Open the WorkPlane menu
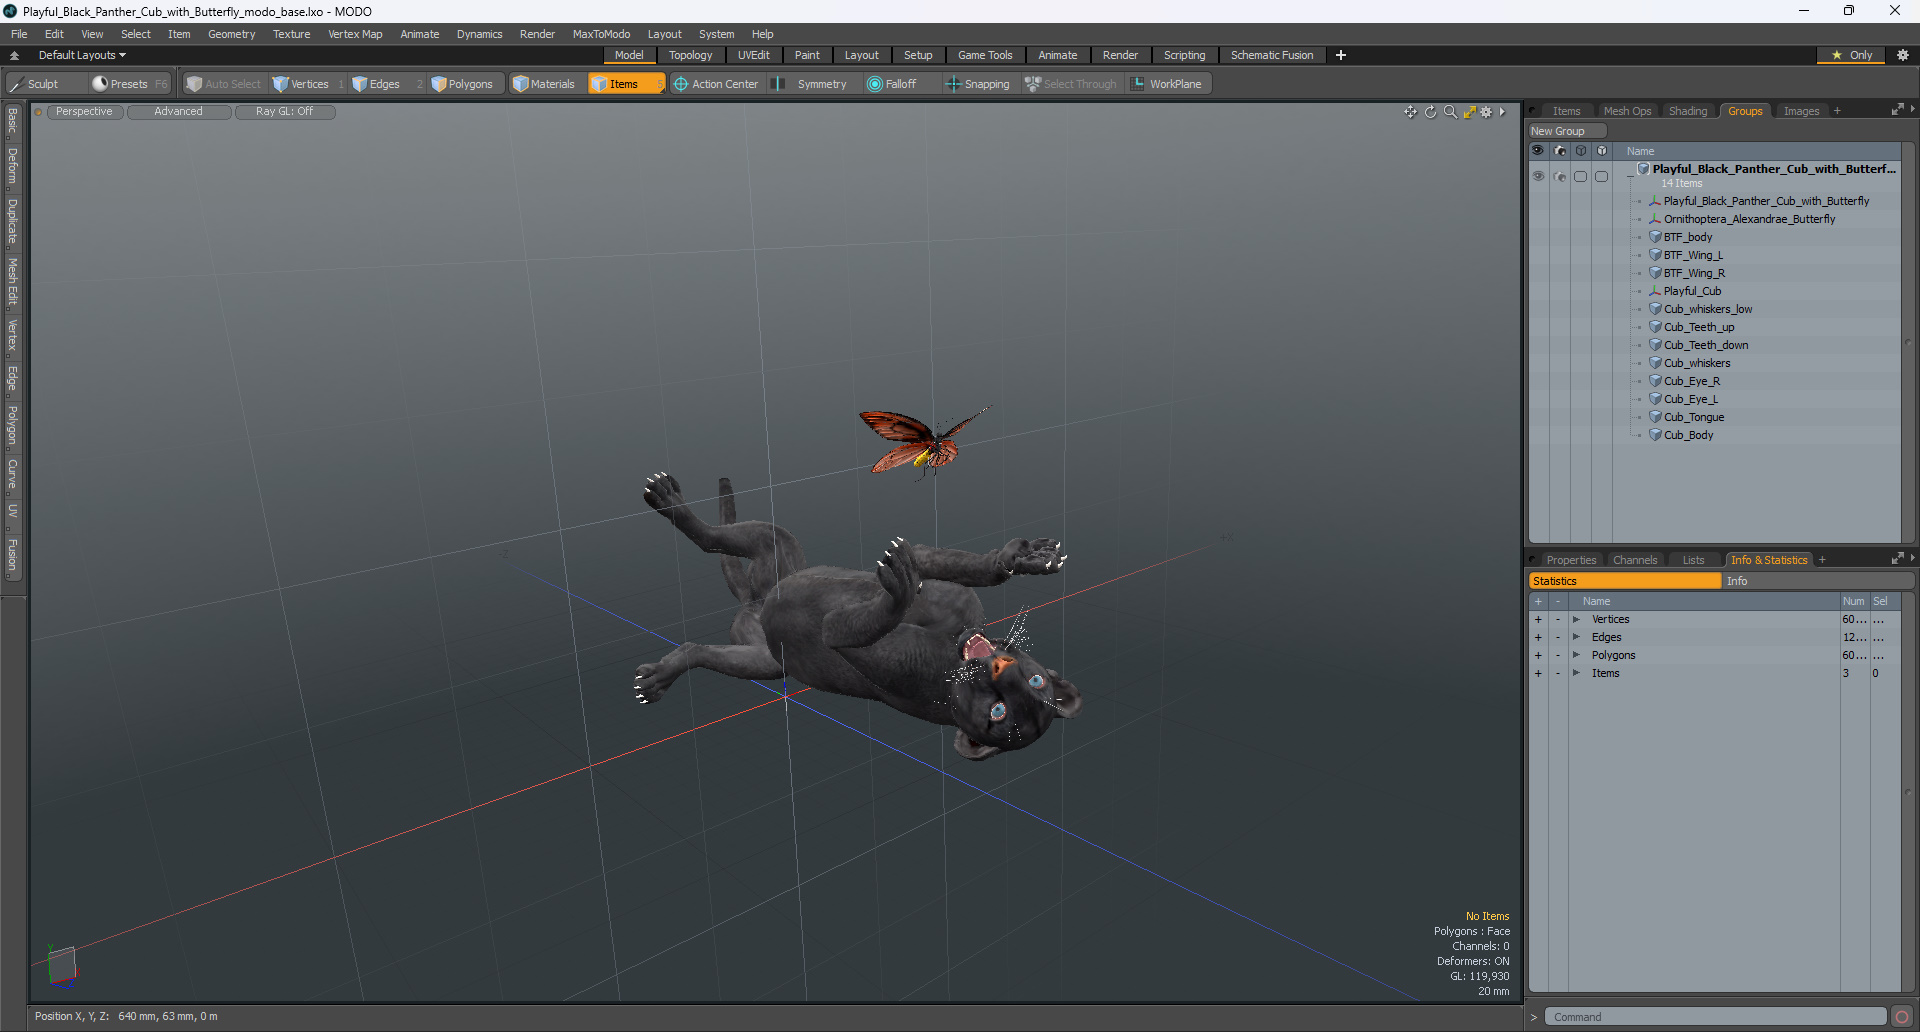1920x1032 pixels. (1167, 84)
